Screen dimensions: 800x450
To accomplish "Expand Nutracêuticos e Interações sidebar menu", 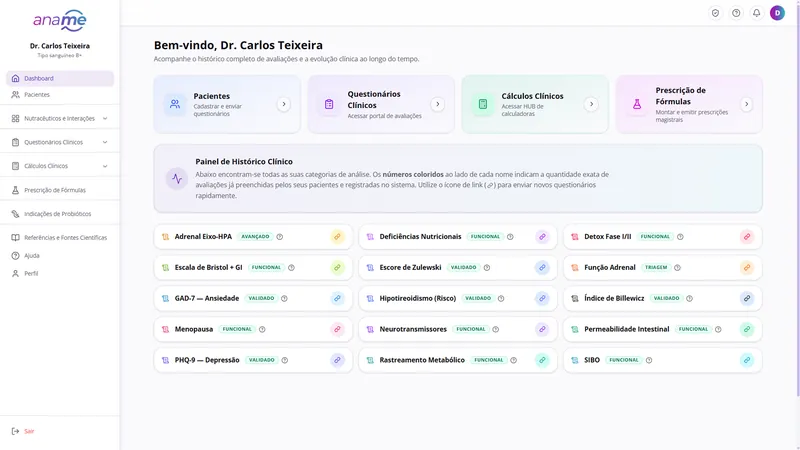I will click(x=60, y=118).
